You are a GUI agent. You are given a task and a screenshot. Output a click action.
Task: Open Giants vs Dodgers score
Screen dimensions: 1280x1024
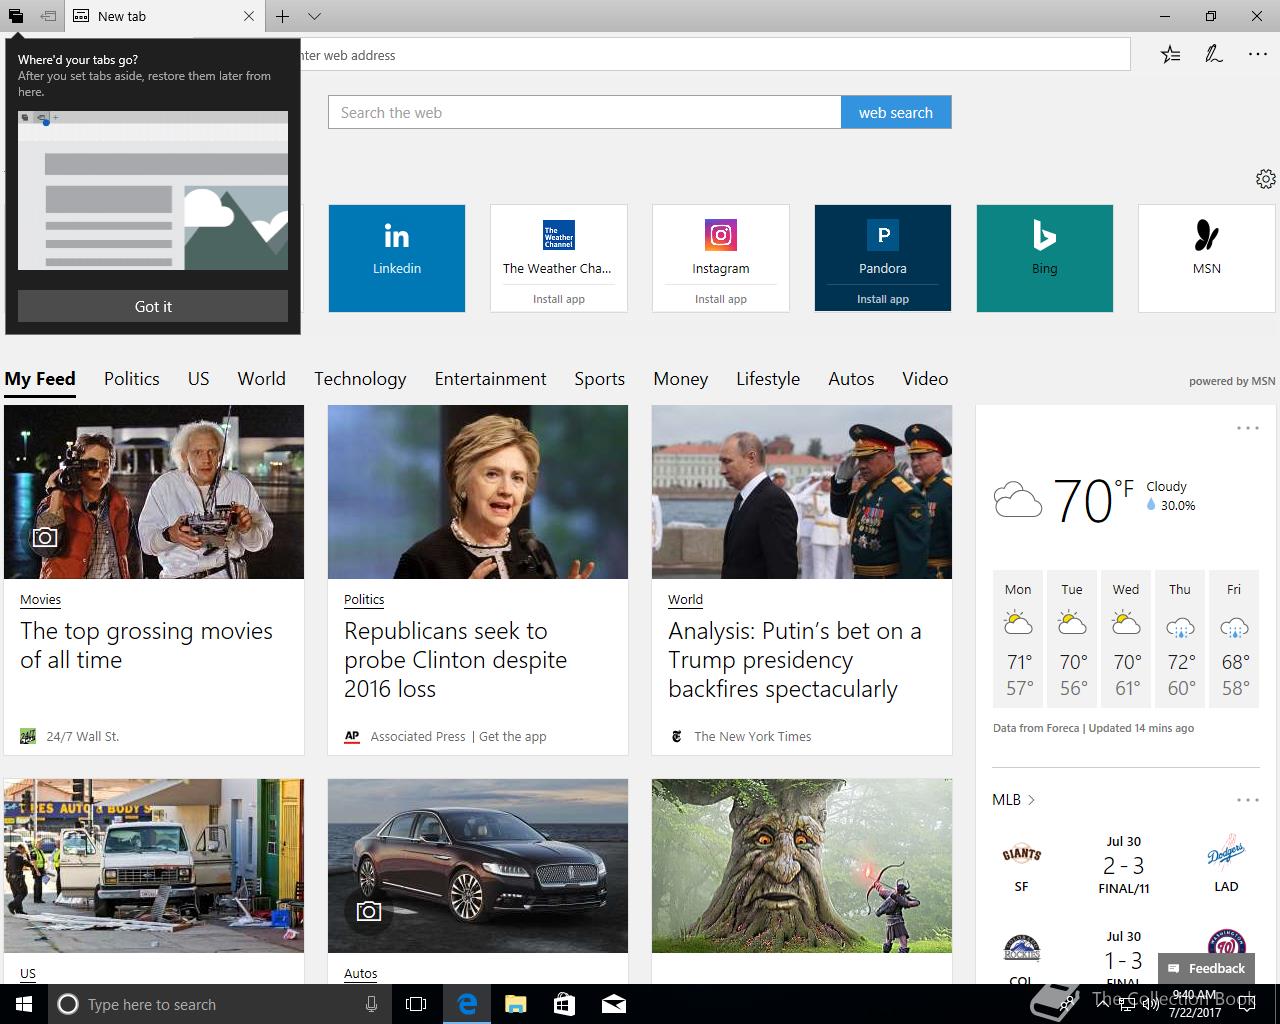(1124, 866)
